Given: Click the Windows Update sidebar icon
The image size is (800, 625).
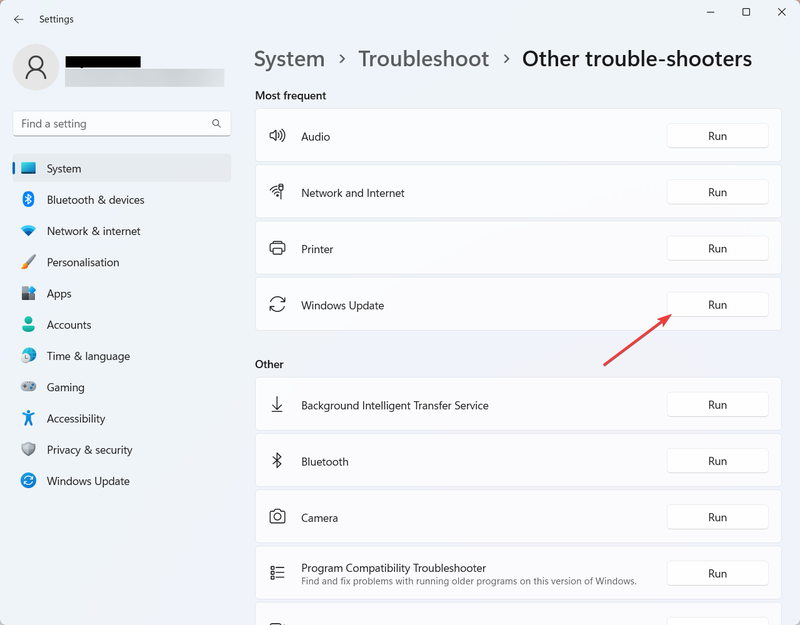Looking at the screenshot, I should 29,481.
